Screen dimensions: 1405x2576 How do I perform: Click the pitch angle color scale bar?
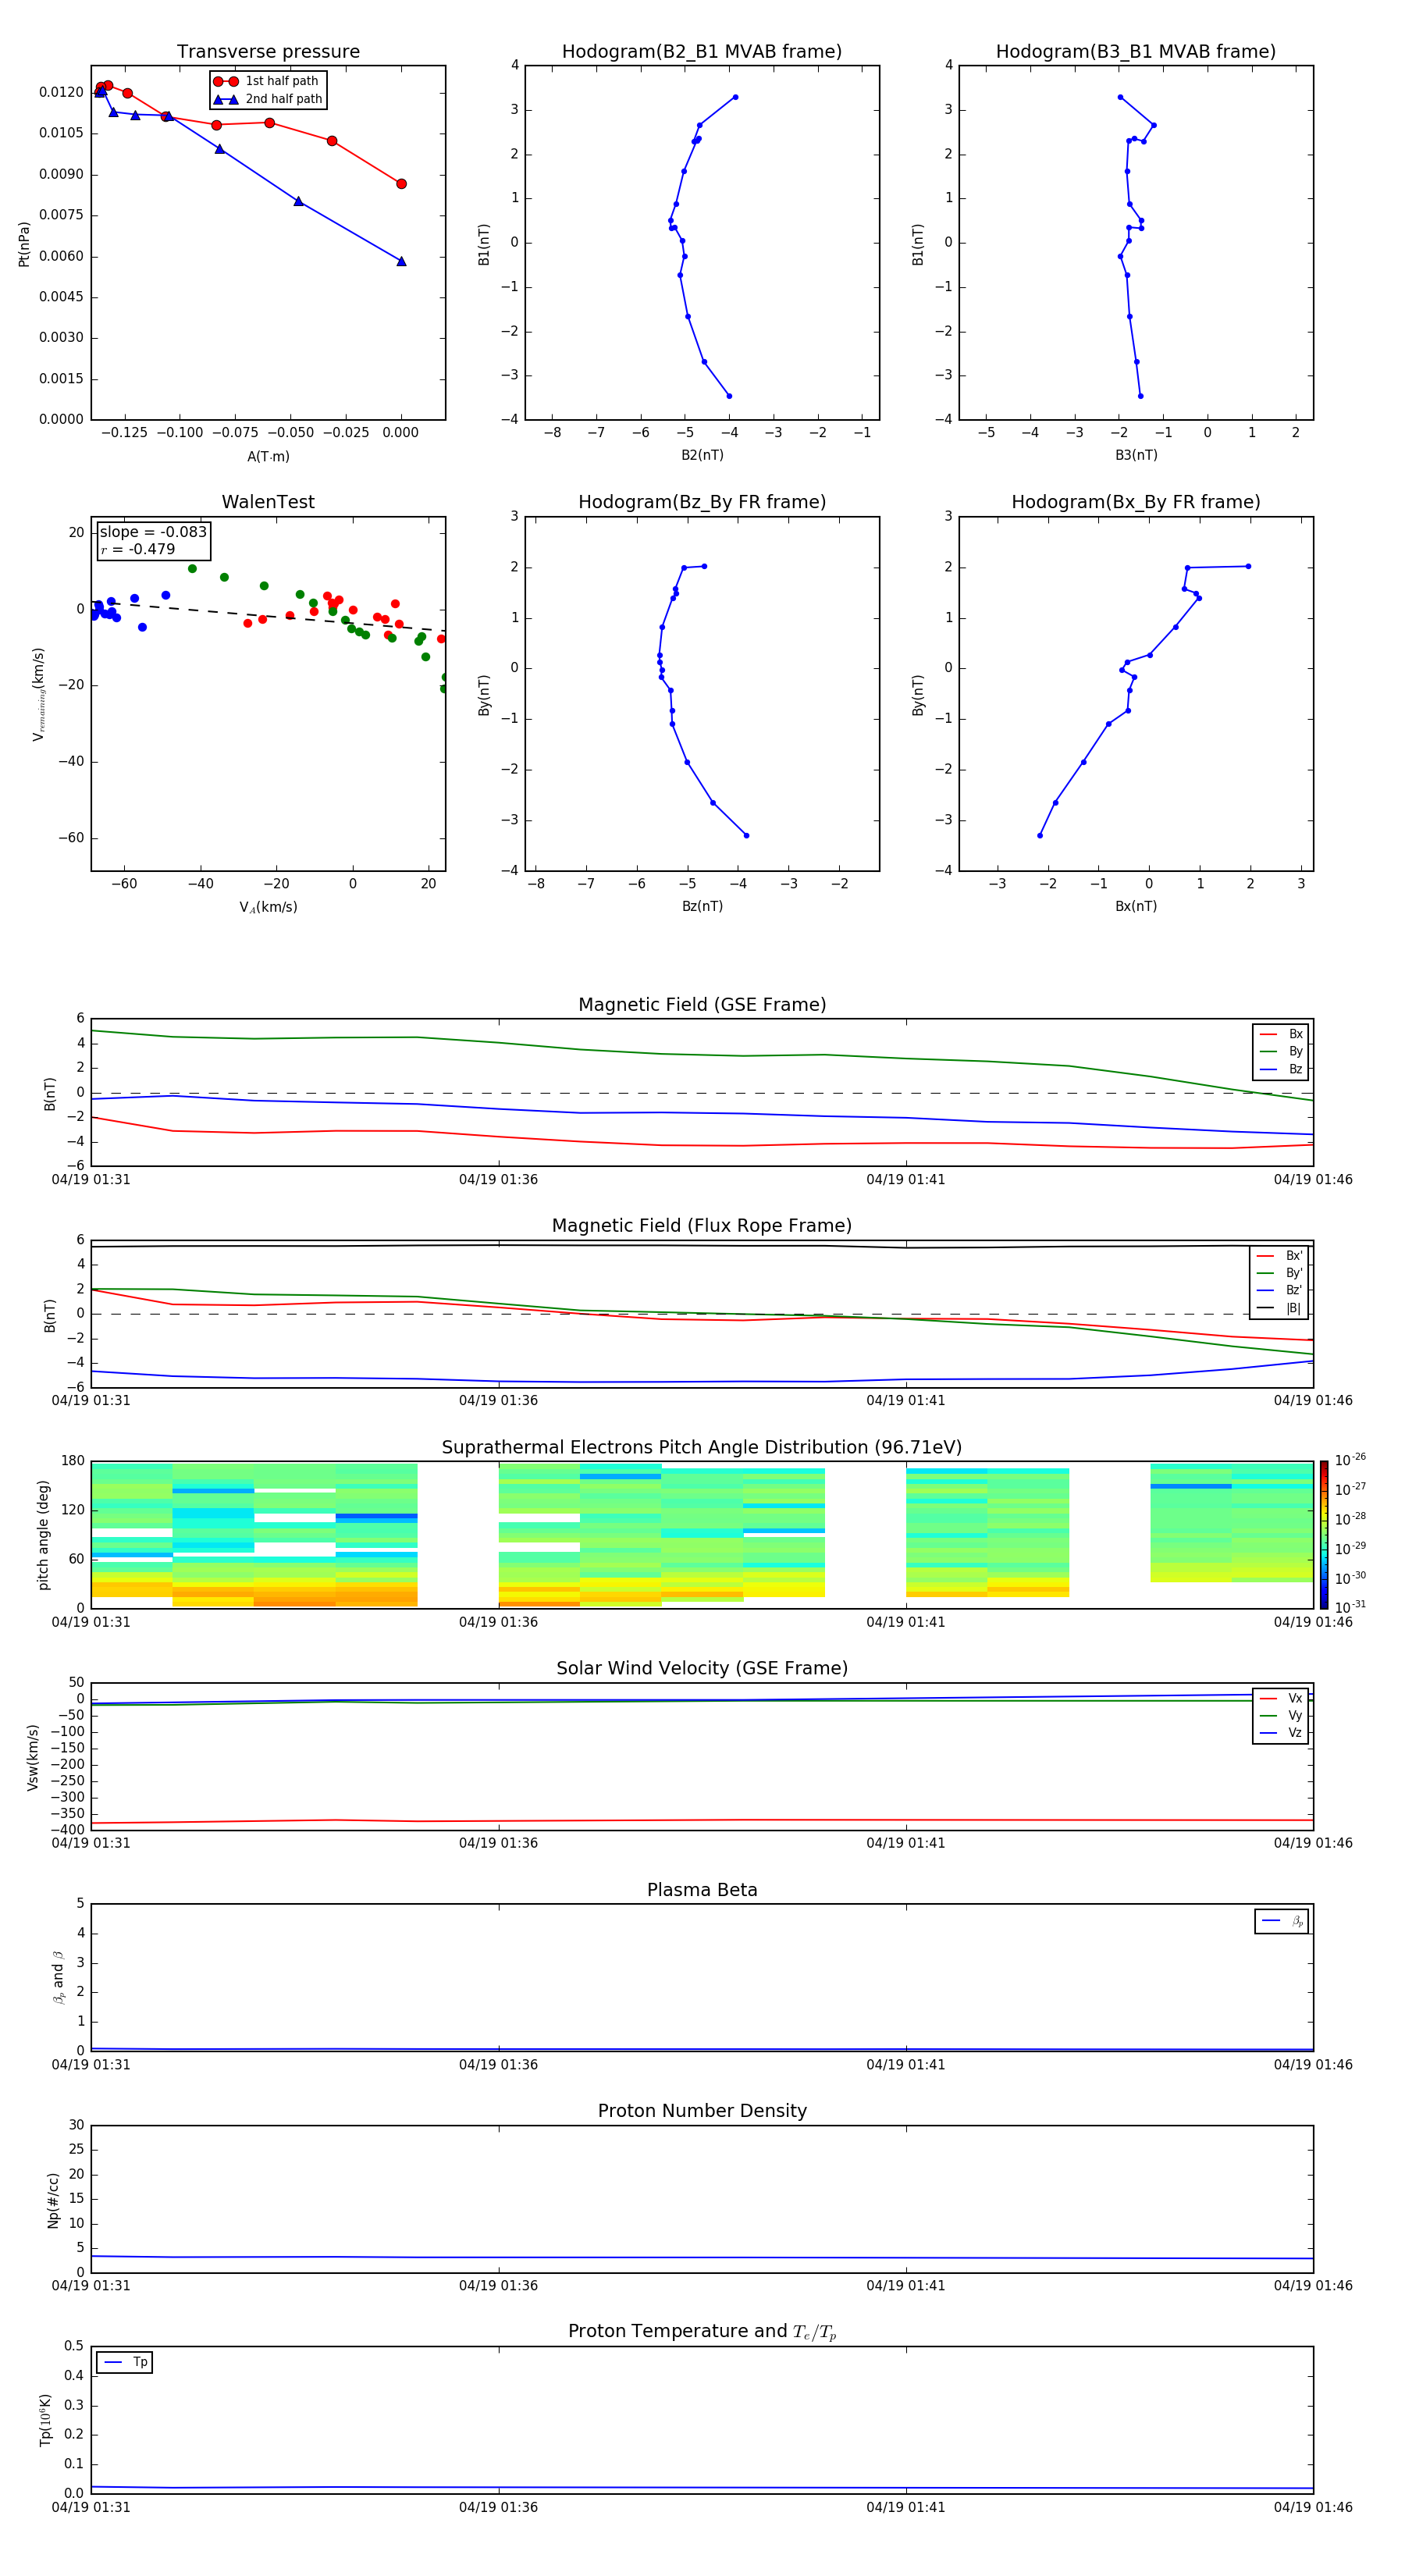point(1323,1535)
